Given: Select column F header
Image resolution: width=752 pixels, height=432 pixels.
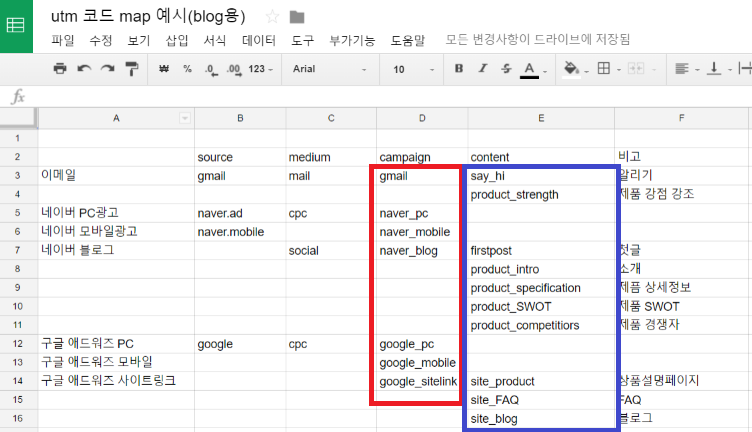Looking at the screenshot, I should click(682, 118).
